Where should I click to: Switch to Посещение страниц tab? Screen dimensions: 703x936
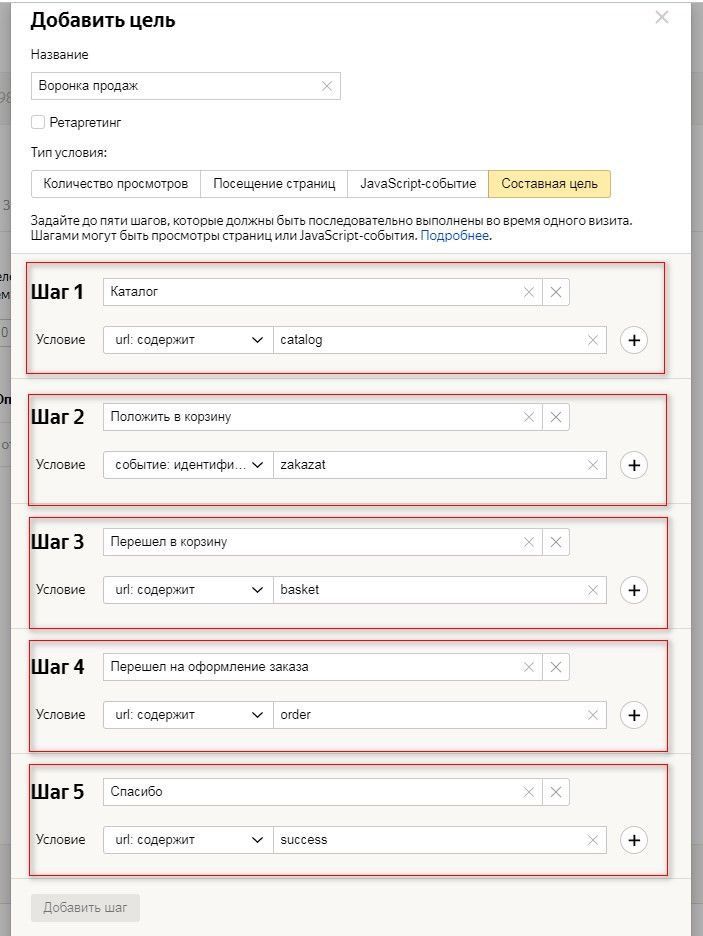click(x=274, y=184)
